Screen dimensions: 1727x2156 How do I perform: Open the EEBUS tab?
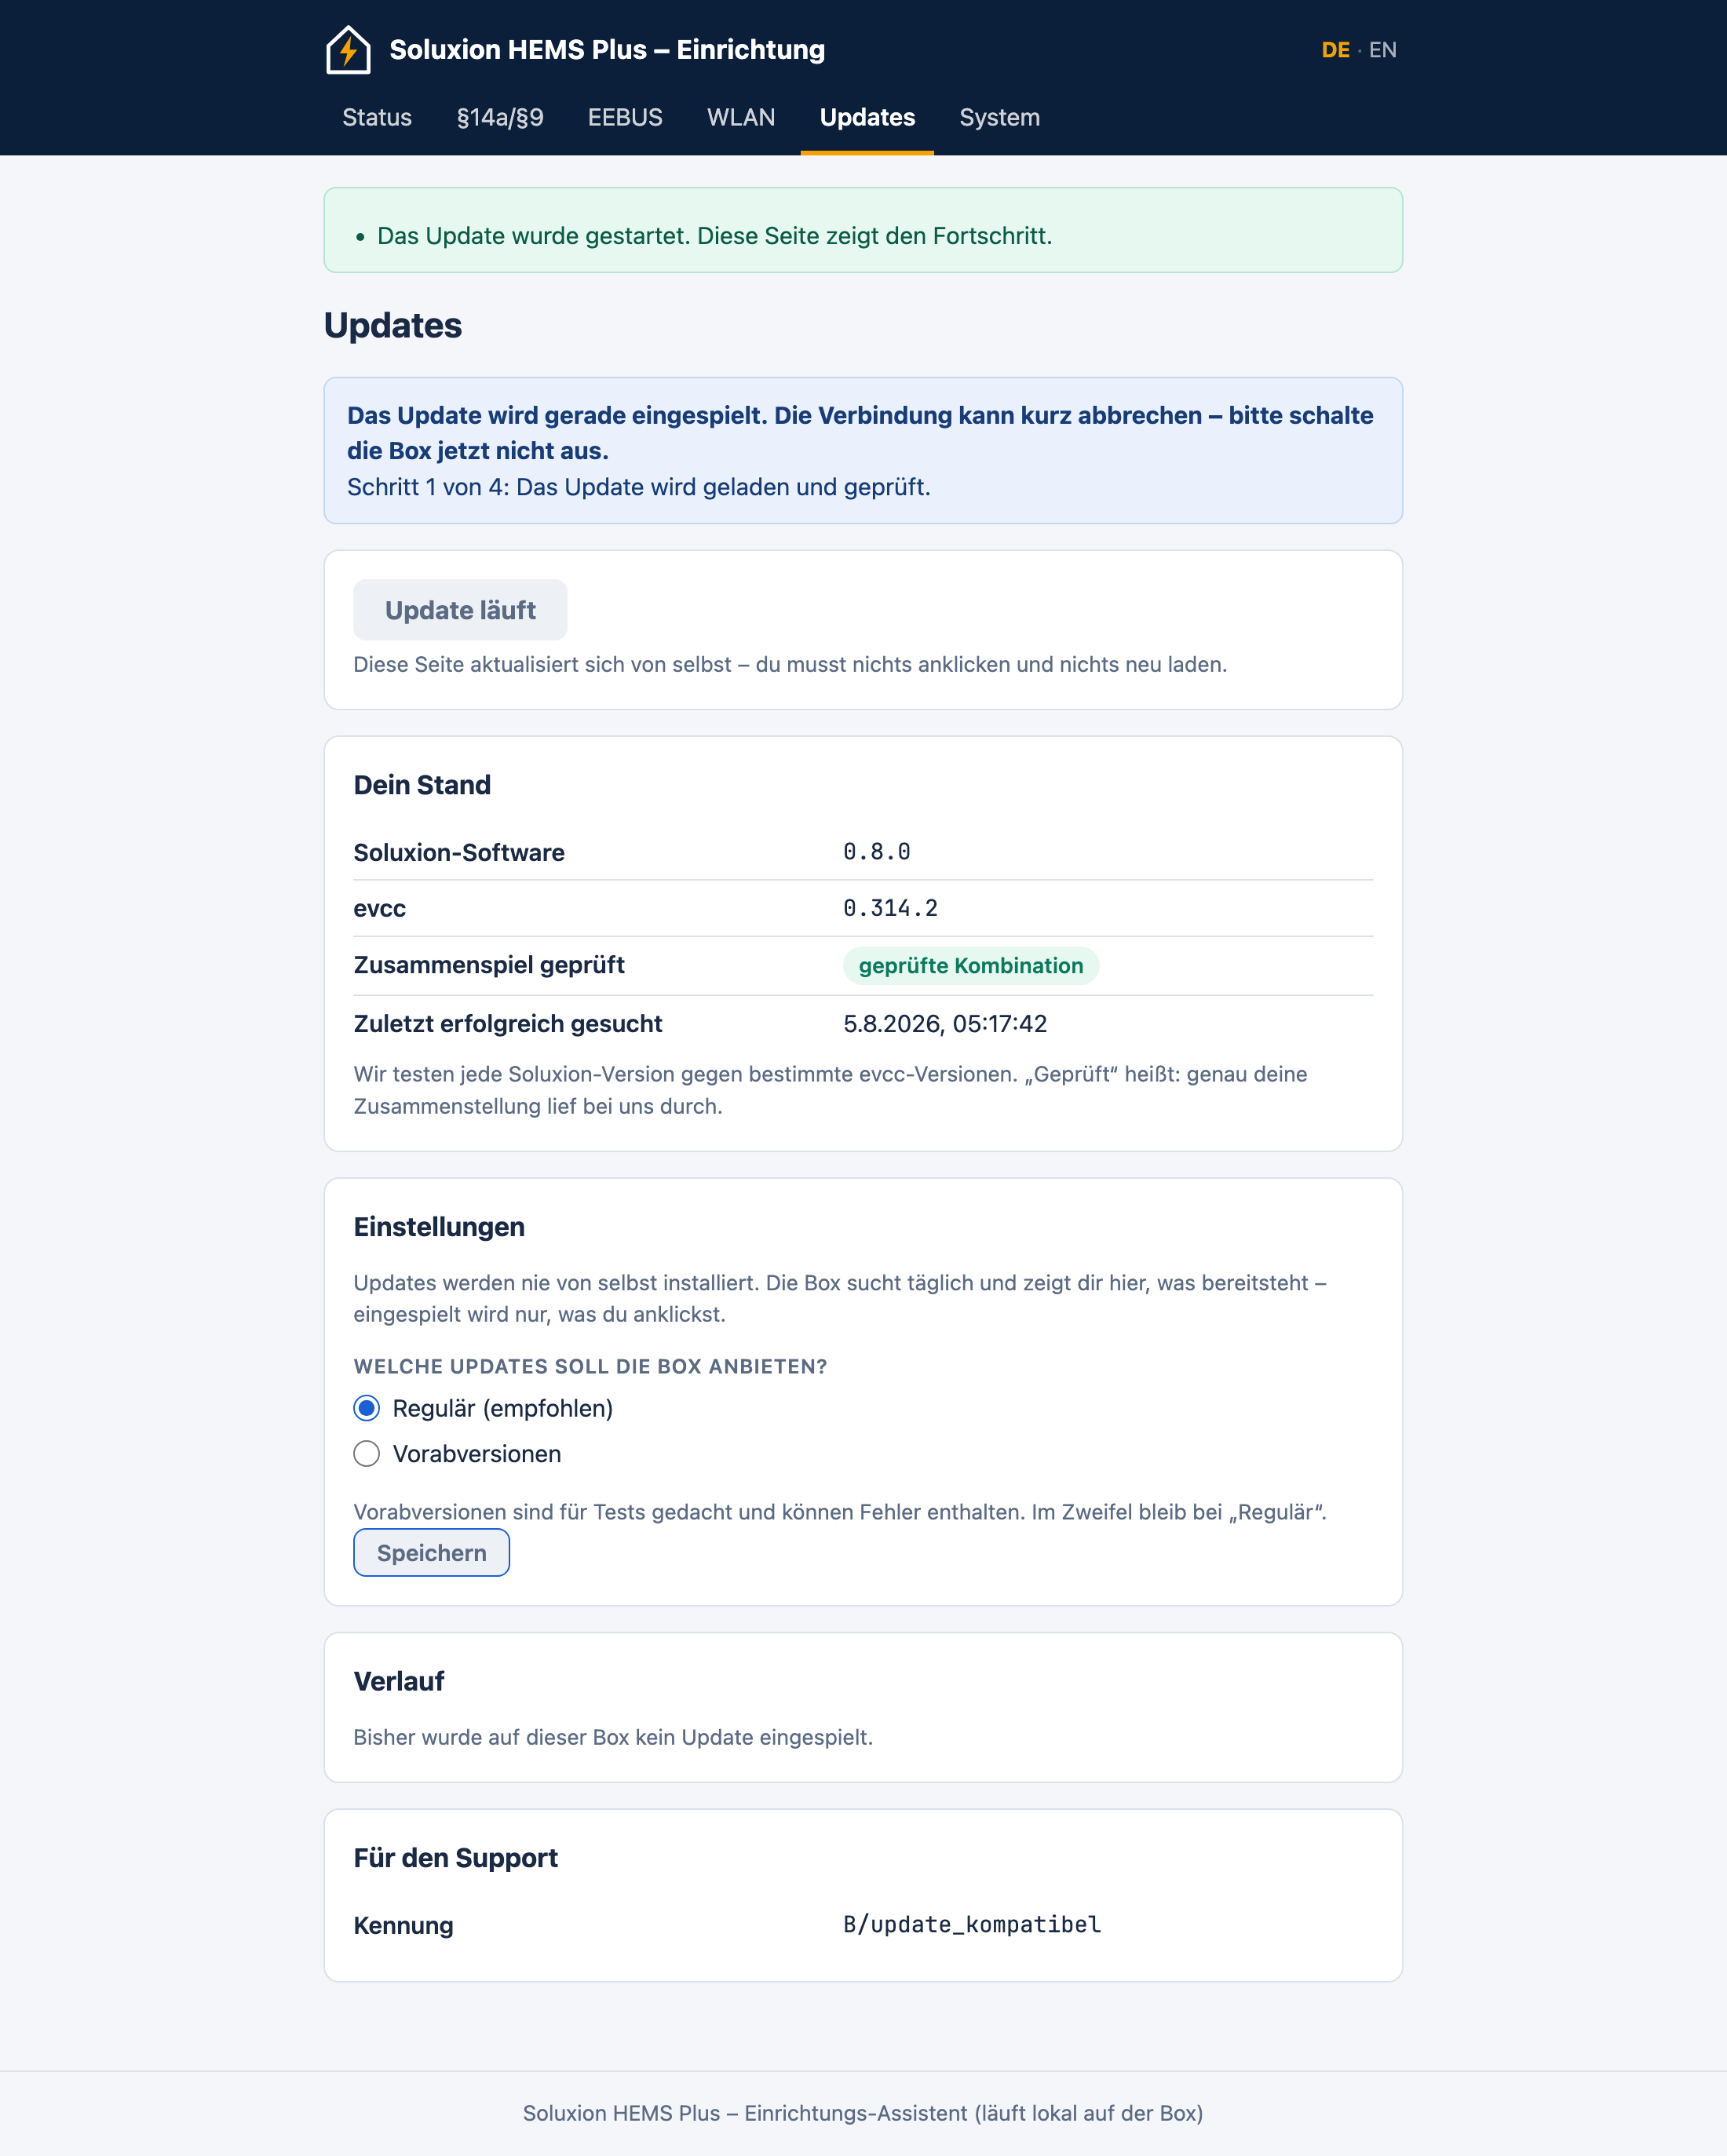point(625,117)
